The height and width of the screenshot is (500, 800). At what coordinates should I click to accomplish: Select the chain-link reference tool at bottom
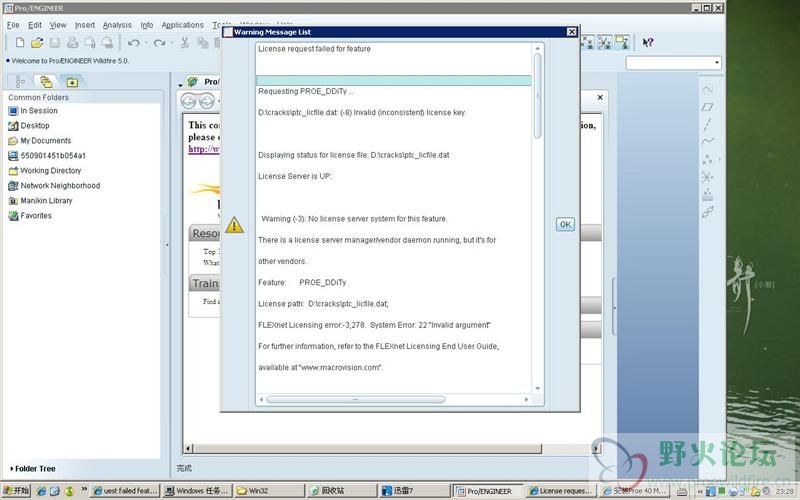point(707,212)
